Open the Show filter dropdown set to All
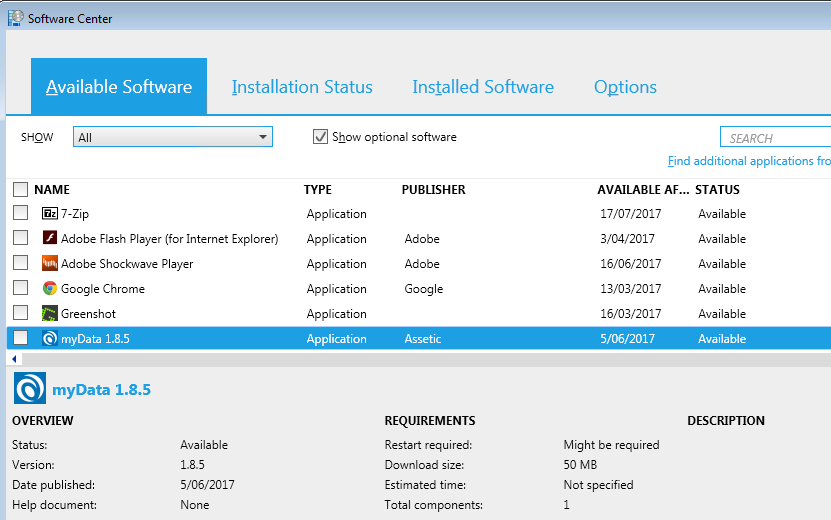The width and height of the screenshot is (831, 520). (x=173, y=137)
